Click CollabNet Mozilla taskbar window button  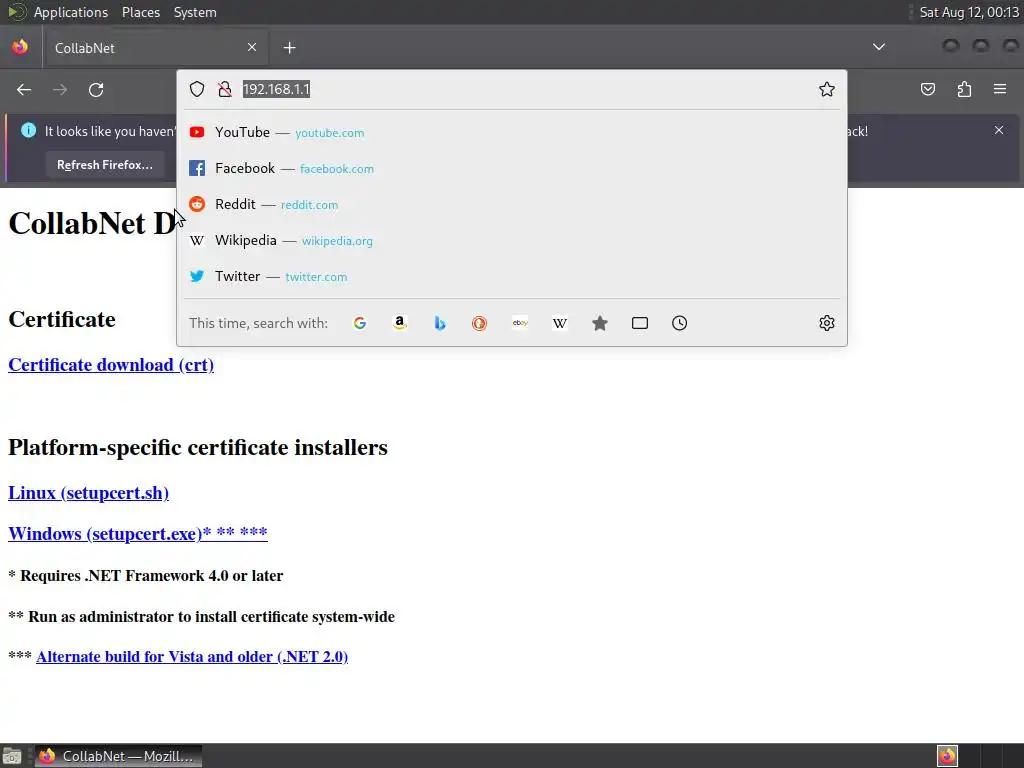(118, 756)
